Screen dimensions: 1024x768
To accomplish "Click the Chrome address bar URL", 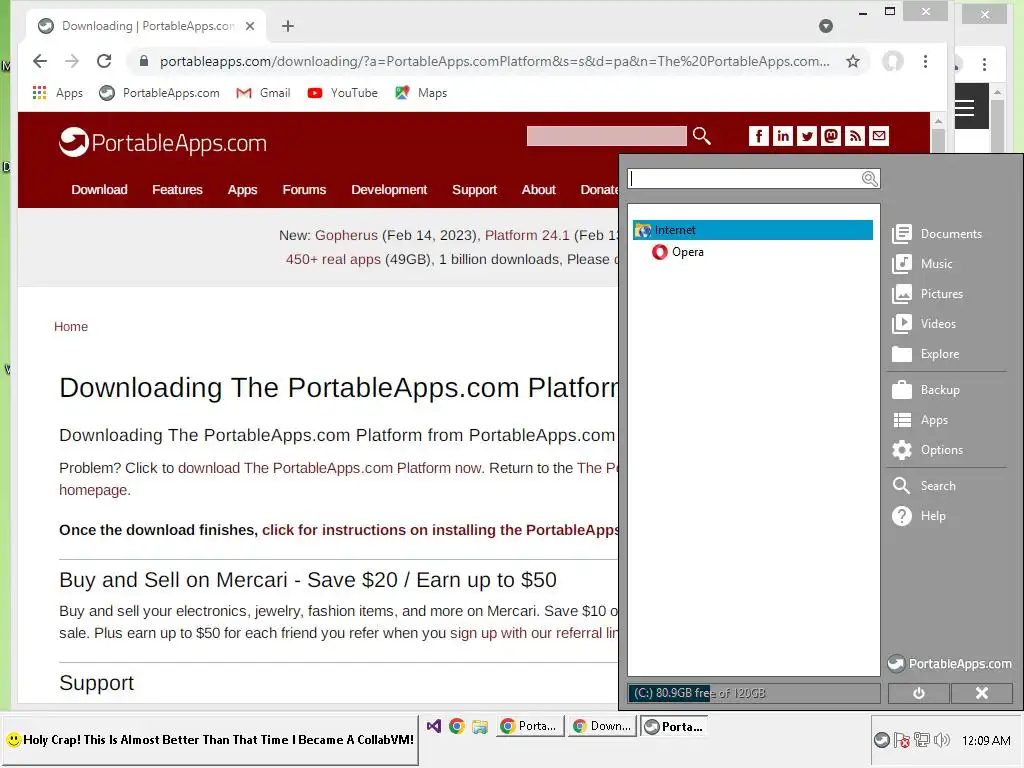I will pos(494,61).
